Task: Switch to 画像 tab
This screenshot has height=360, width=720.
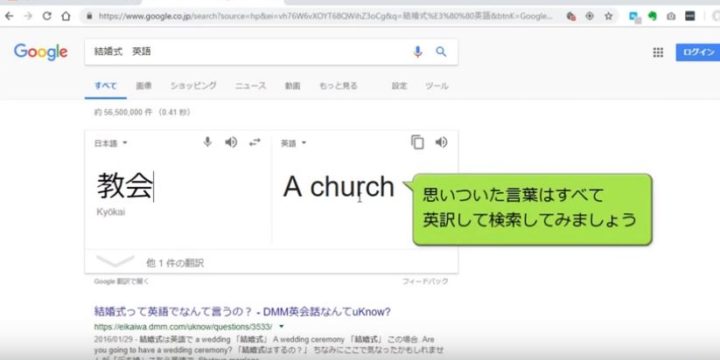Action: click(144, 86)
